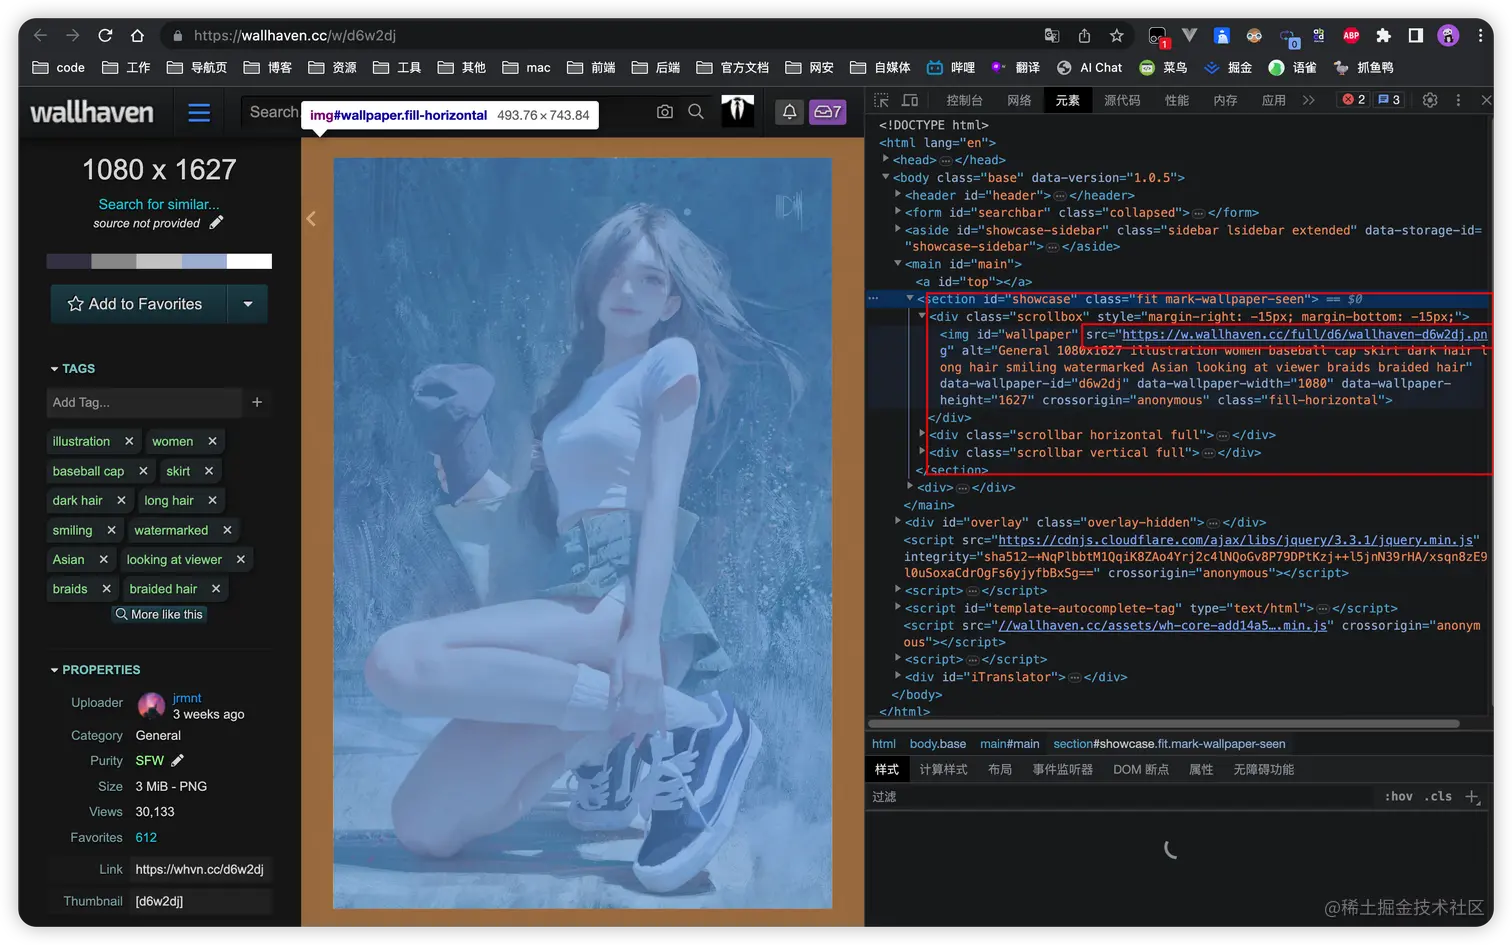Click Add to Favorites button
The image size is (1512, 945).
140,304
